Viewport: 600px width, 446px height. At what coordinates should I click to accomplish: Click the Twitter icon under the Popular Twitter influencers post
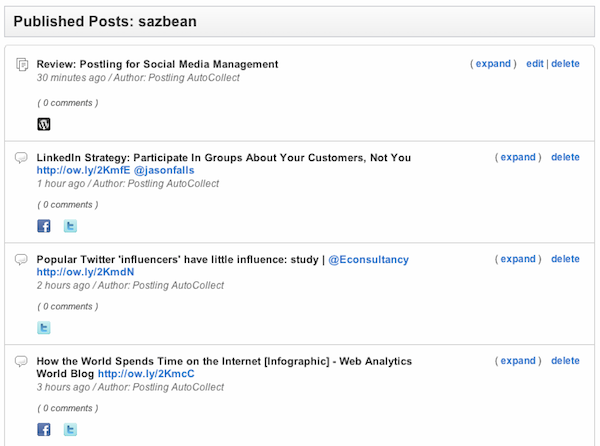(x=44, y=328)
